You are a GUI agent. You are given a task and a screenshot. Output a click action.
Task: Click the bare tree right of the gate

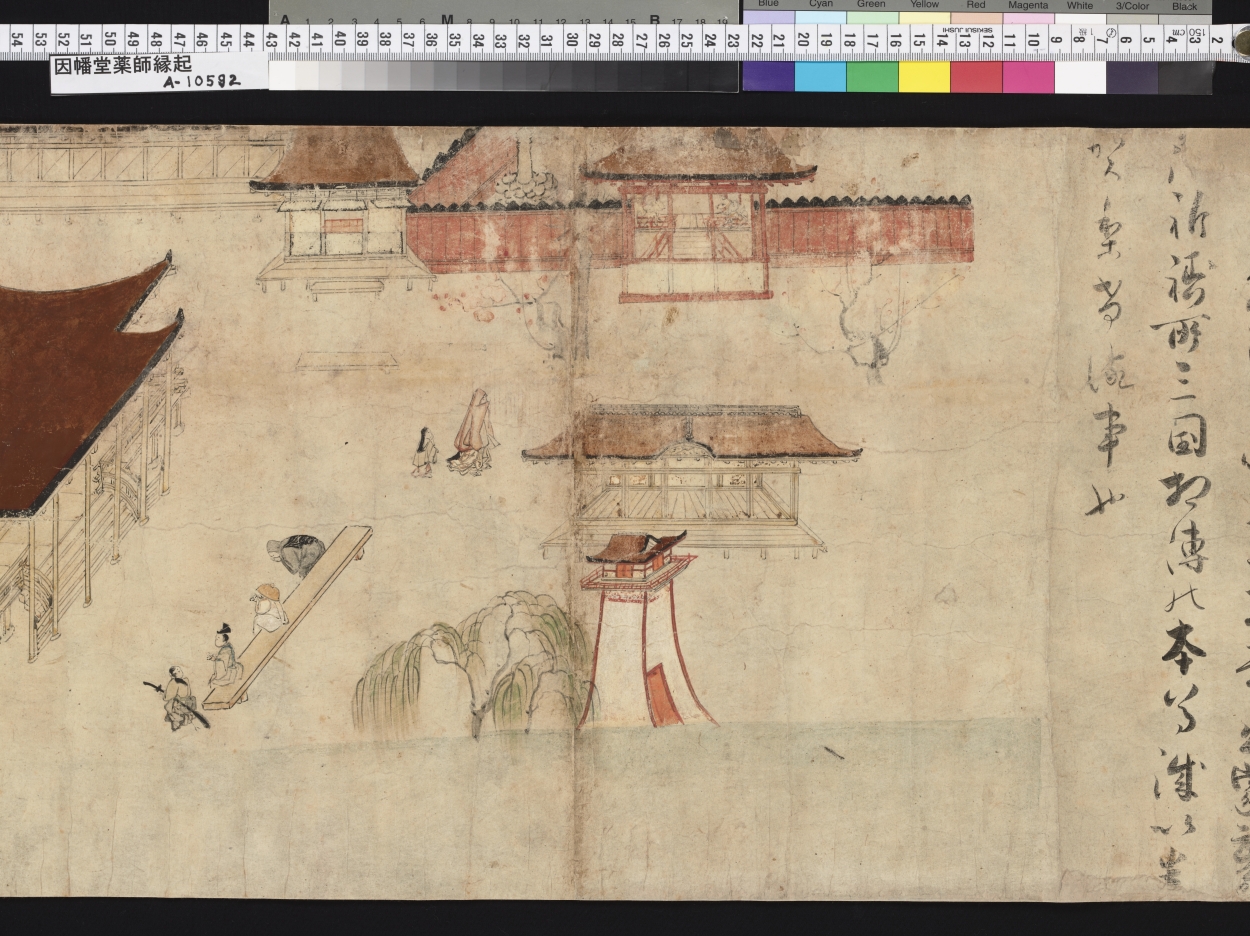point(872,321)
